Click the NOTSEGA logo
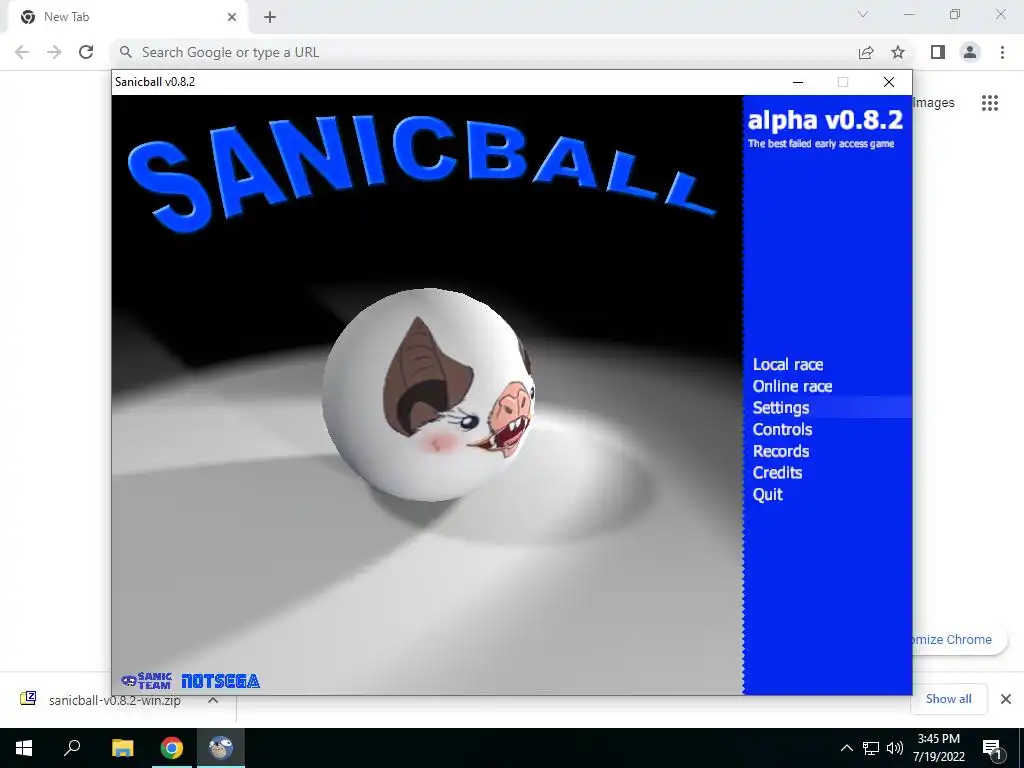Screen dimensions: 1024x768 click(x=220, y=681)
